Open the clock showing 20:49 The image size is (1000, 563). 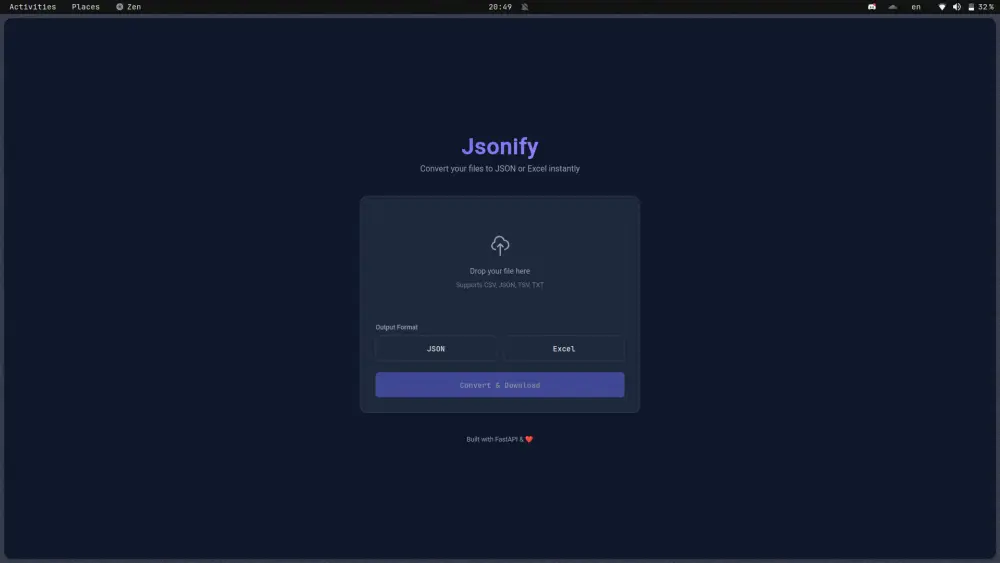pos(500,7)
